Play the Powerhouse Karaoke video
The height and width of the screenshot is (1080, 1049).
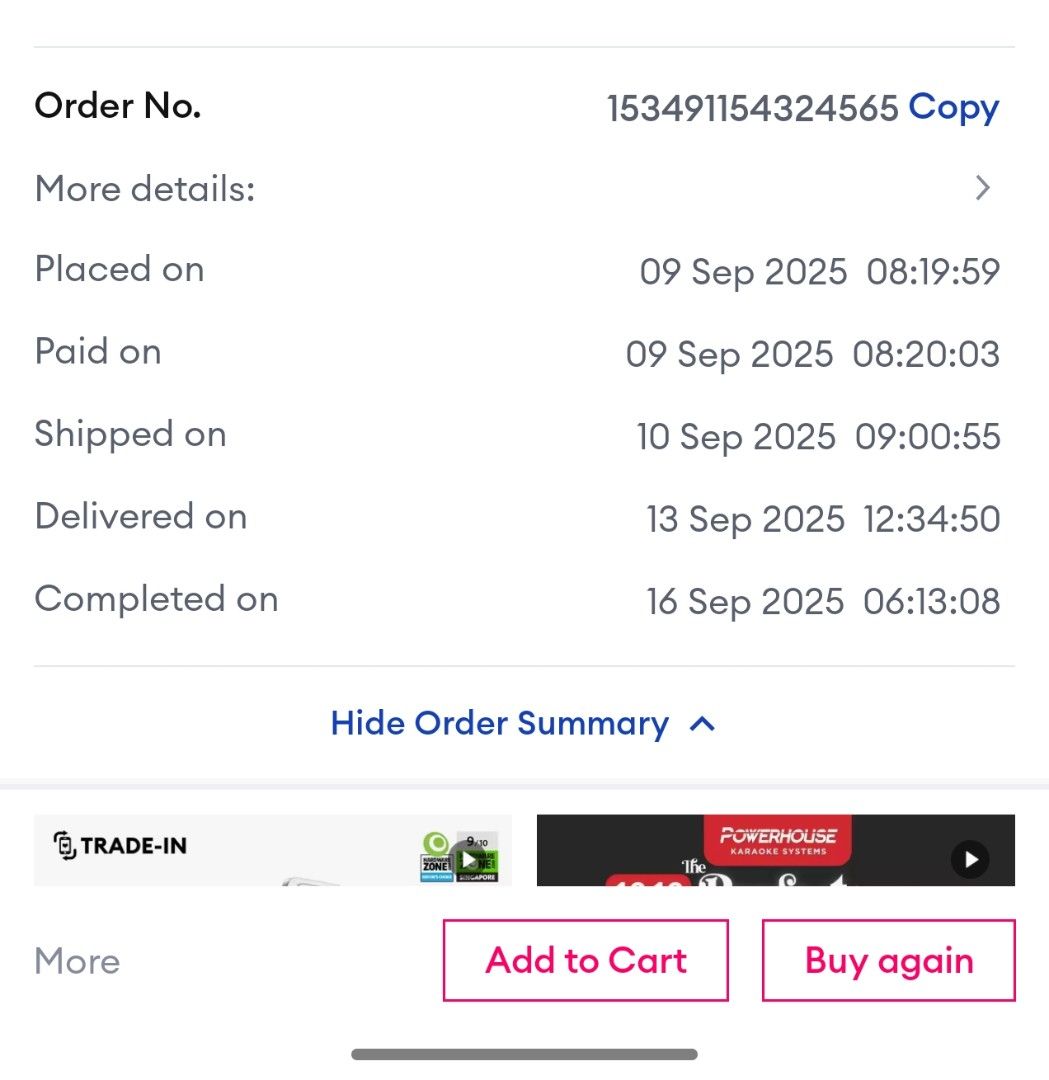click(969, 858)
